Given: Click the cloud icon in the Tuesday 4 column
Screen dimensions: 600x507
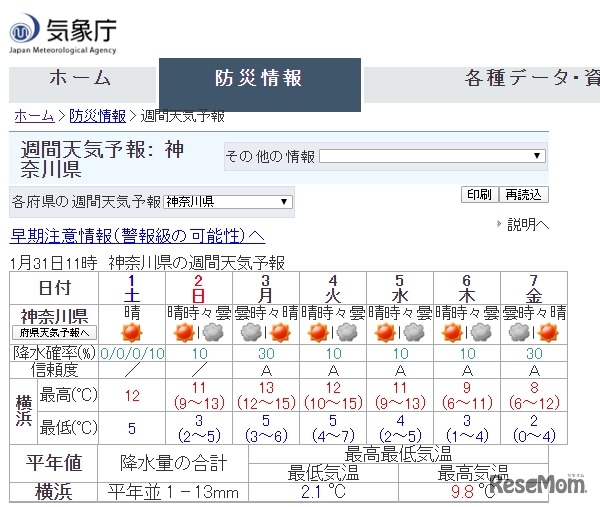Looking at the screenshot, I should click(x=347, y=332).
